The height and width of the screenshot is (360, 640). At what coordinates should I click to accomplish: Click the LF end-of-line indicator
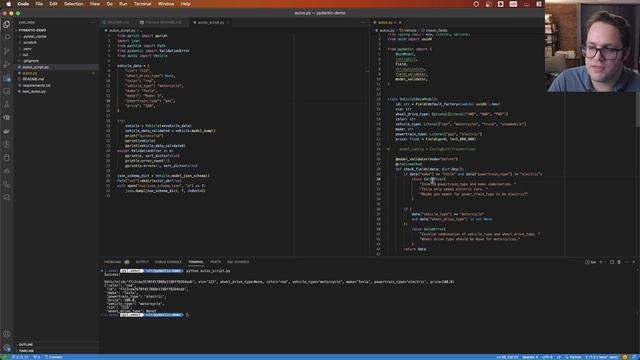click(559, 357)
